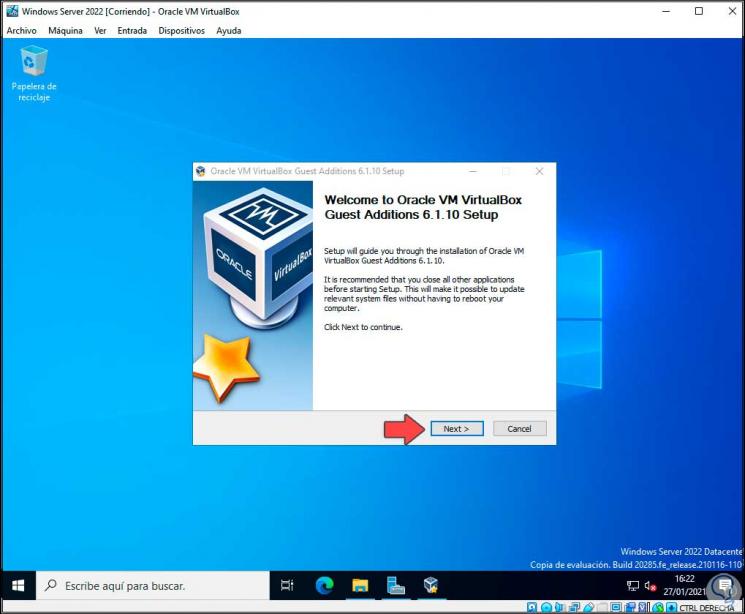Open clock showing 16:22

pos(684,585)
